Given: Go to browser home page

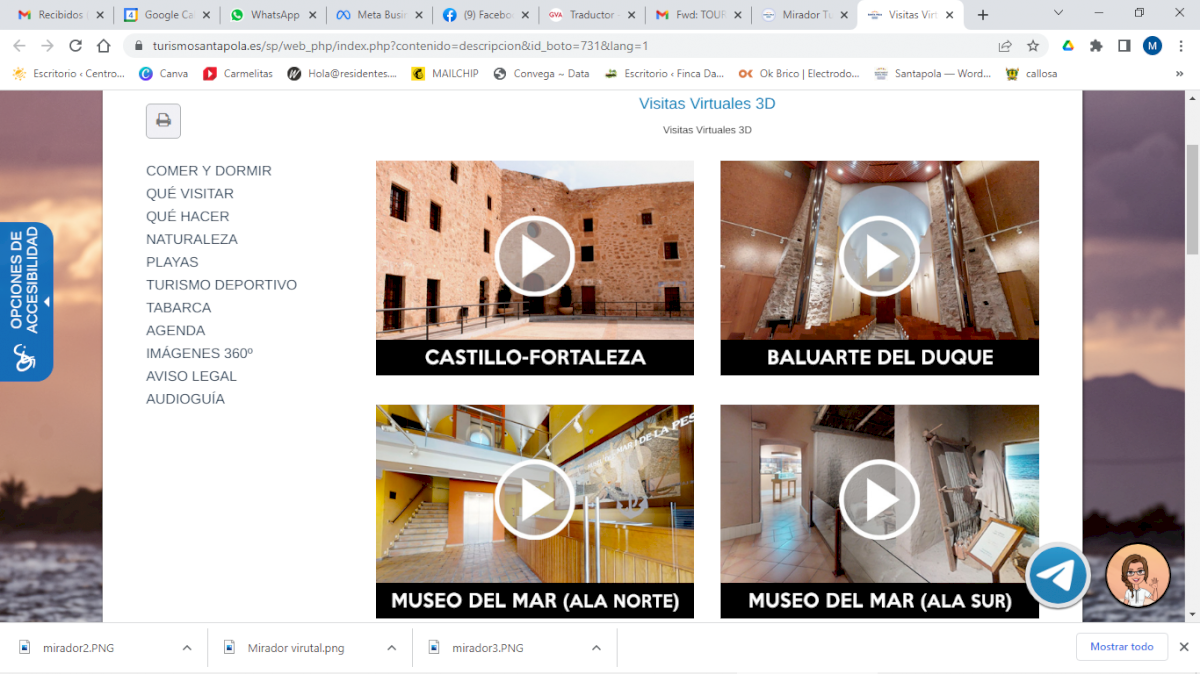Looking at the screenshot, I should 103,46.
